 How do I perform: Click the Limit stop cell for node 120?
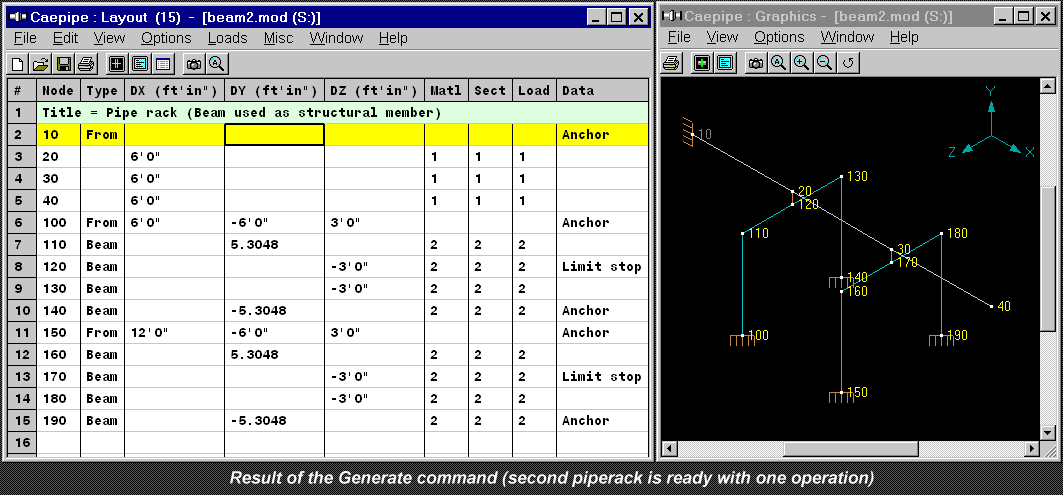pyautogui.click(x=602, y=266)
